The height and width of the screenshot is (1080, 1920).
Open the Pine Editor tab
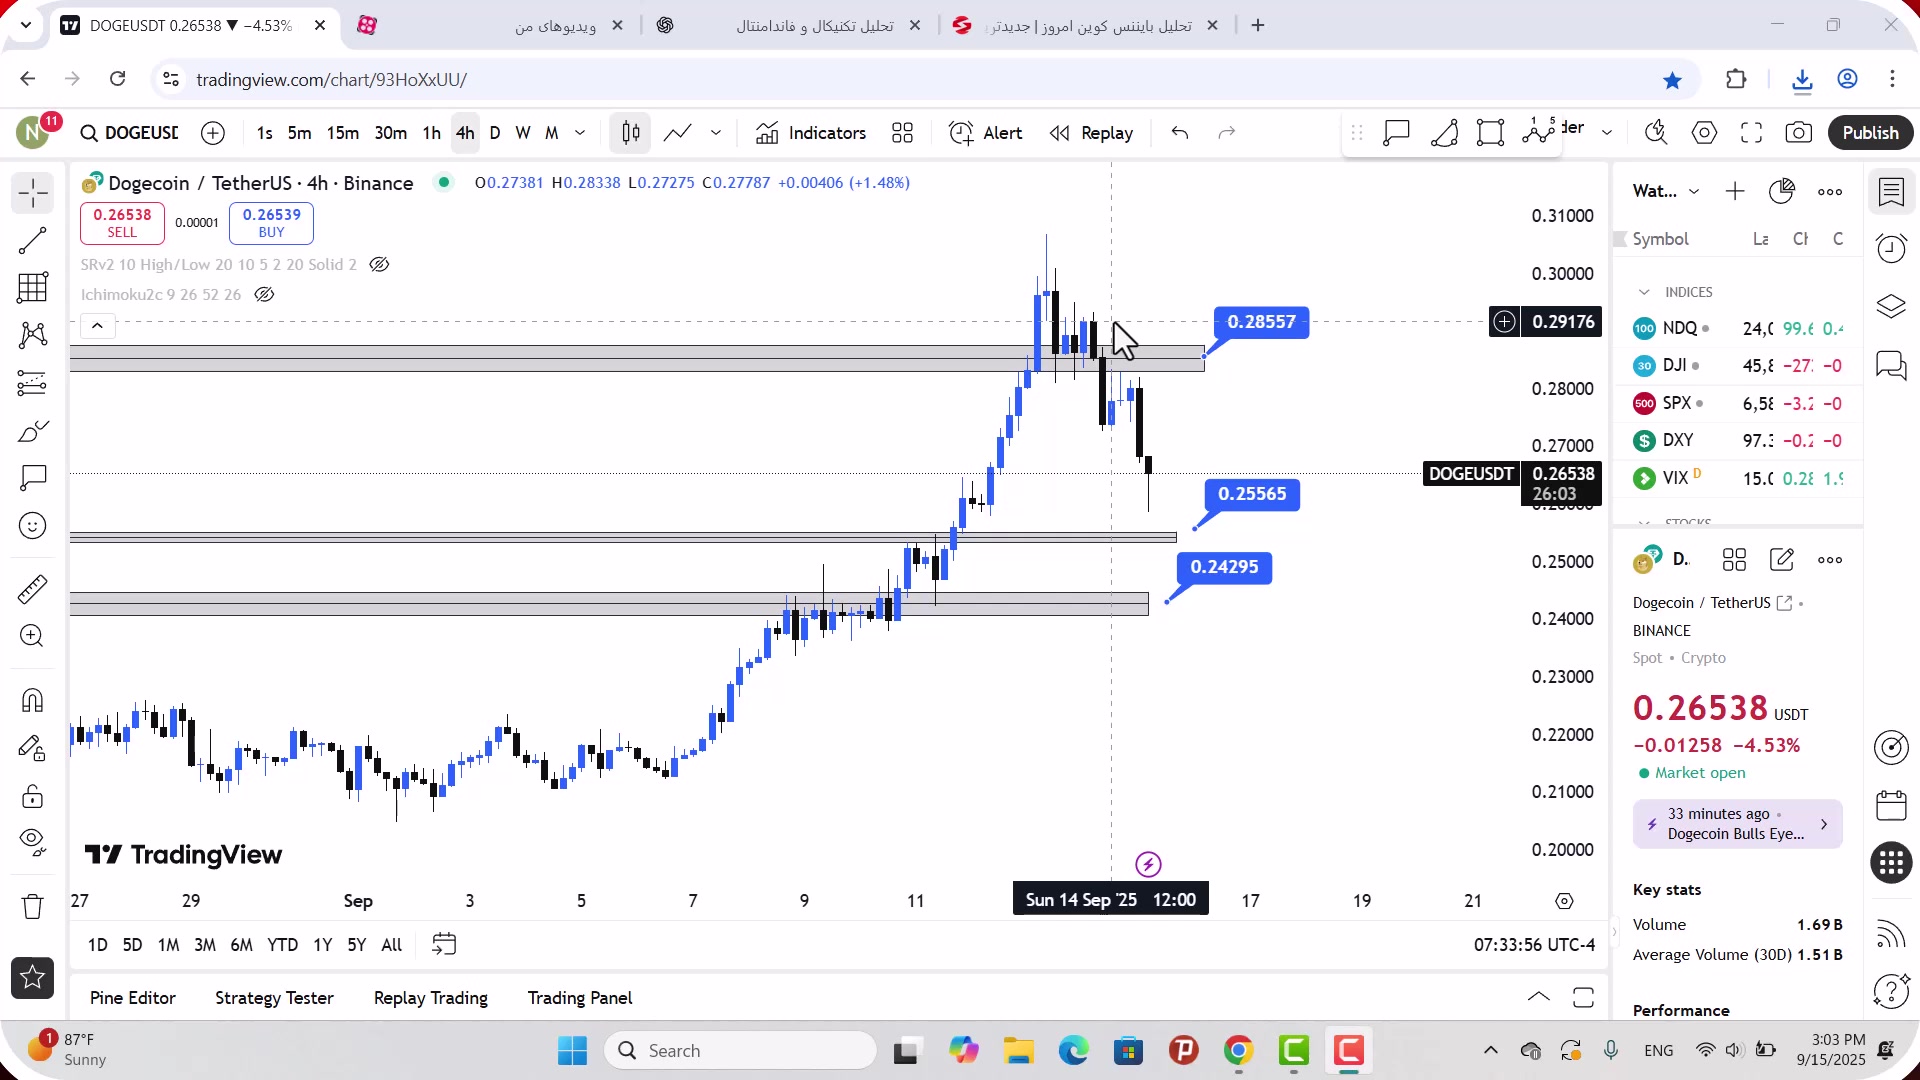(x=133, y=998)
